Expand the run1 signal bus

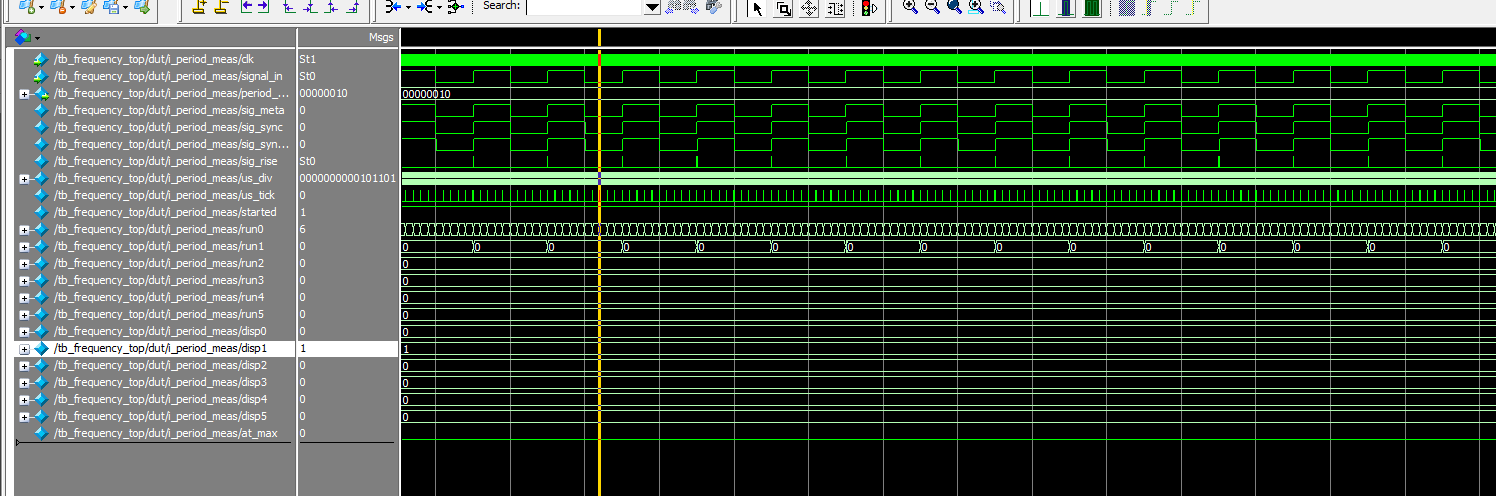24,247
